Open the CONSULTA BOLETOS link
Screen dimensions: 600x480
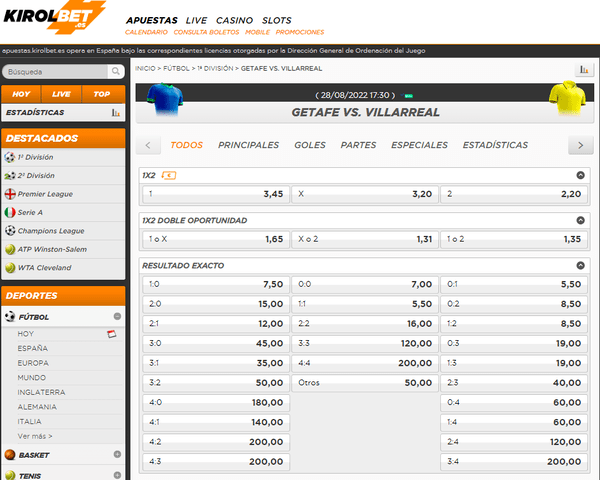(206, 32)
